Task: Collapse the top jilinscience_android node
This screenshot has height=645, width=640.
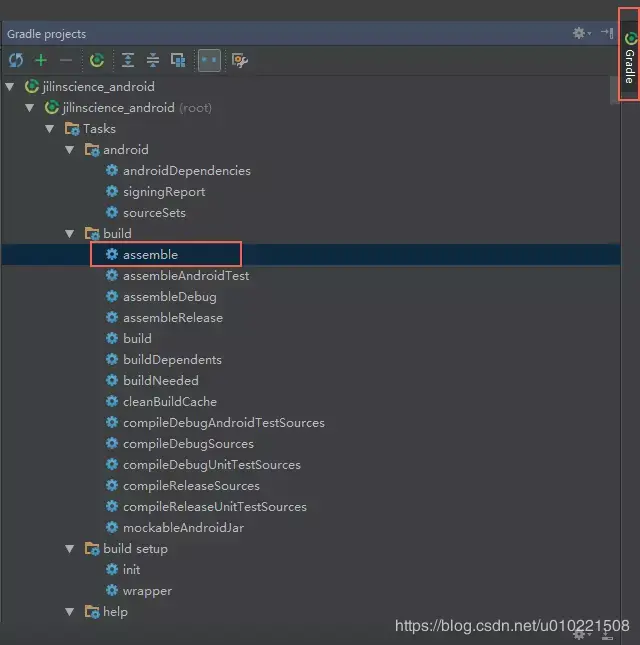Action: tap(10, 86)
